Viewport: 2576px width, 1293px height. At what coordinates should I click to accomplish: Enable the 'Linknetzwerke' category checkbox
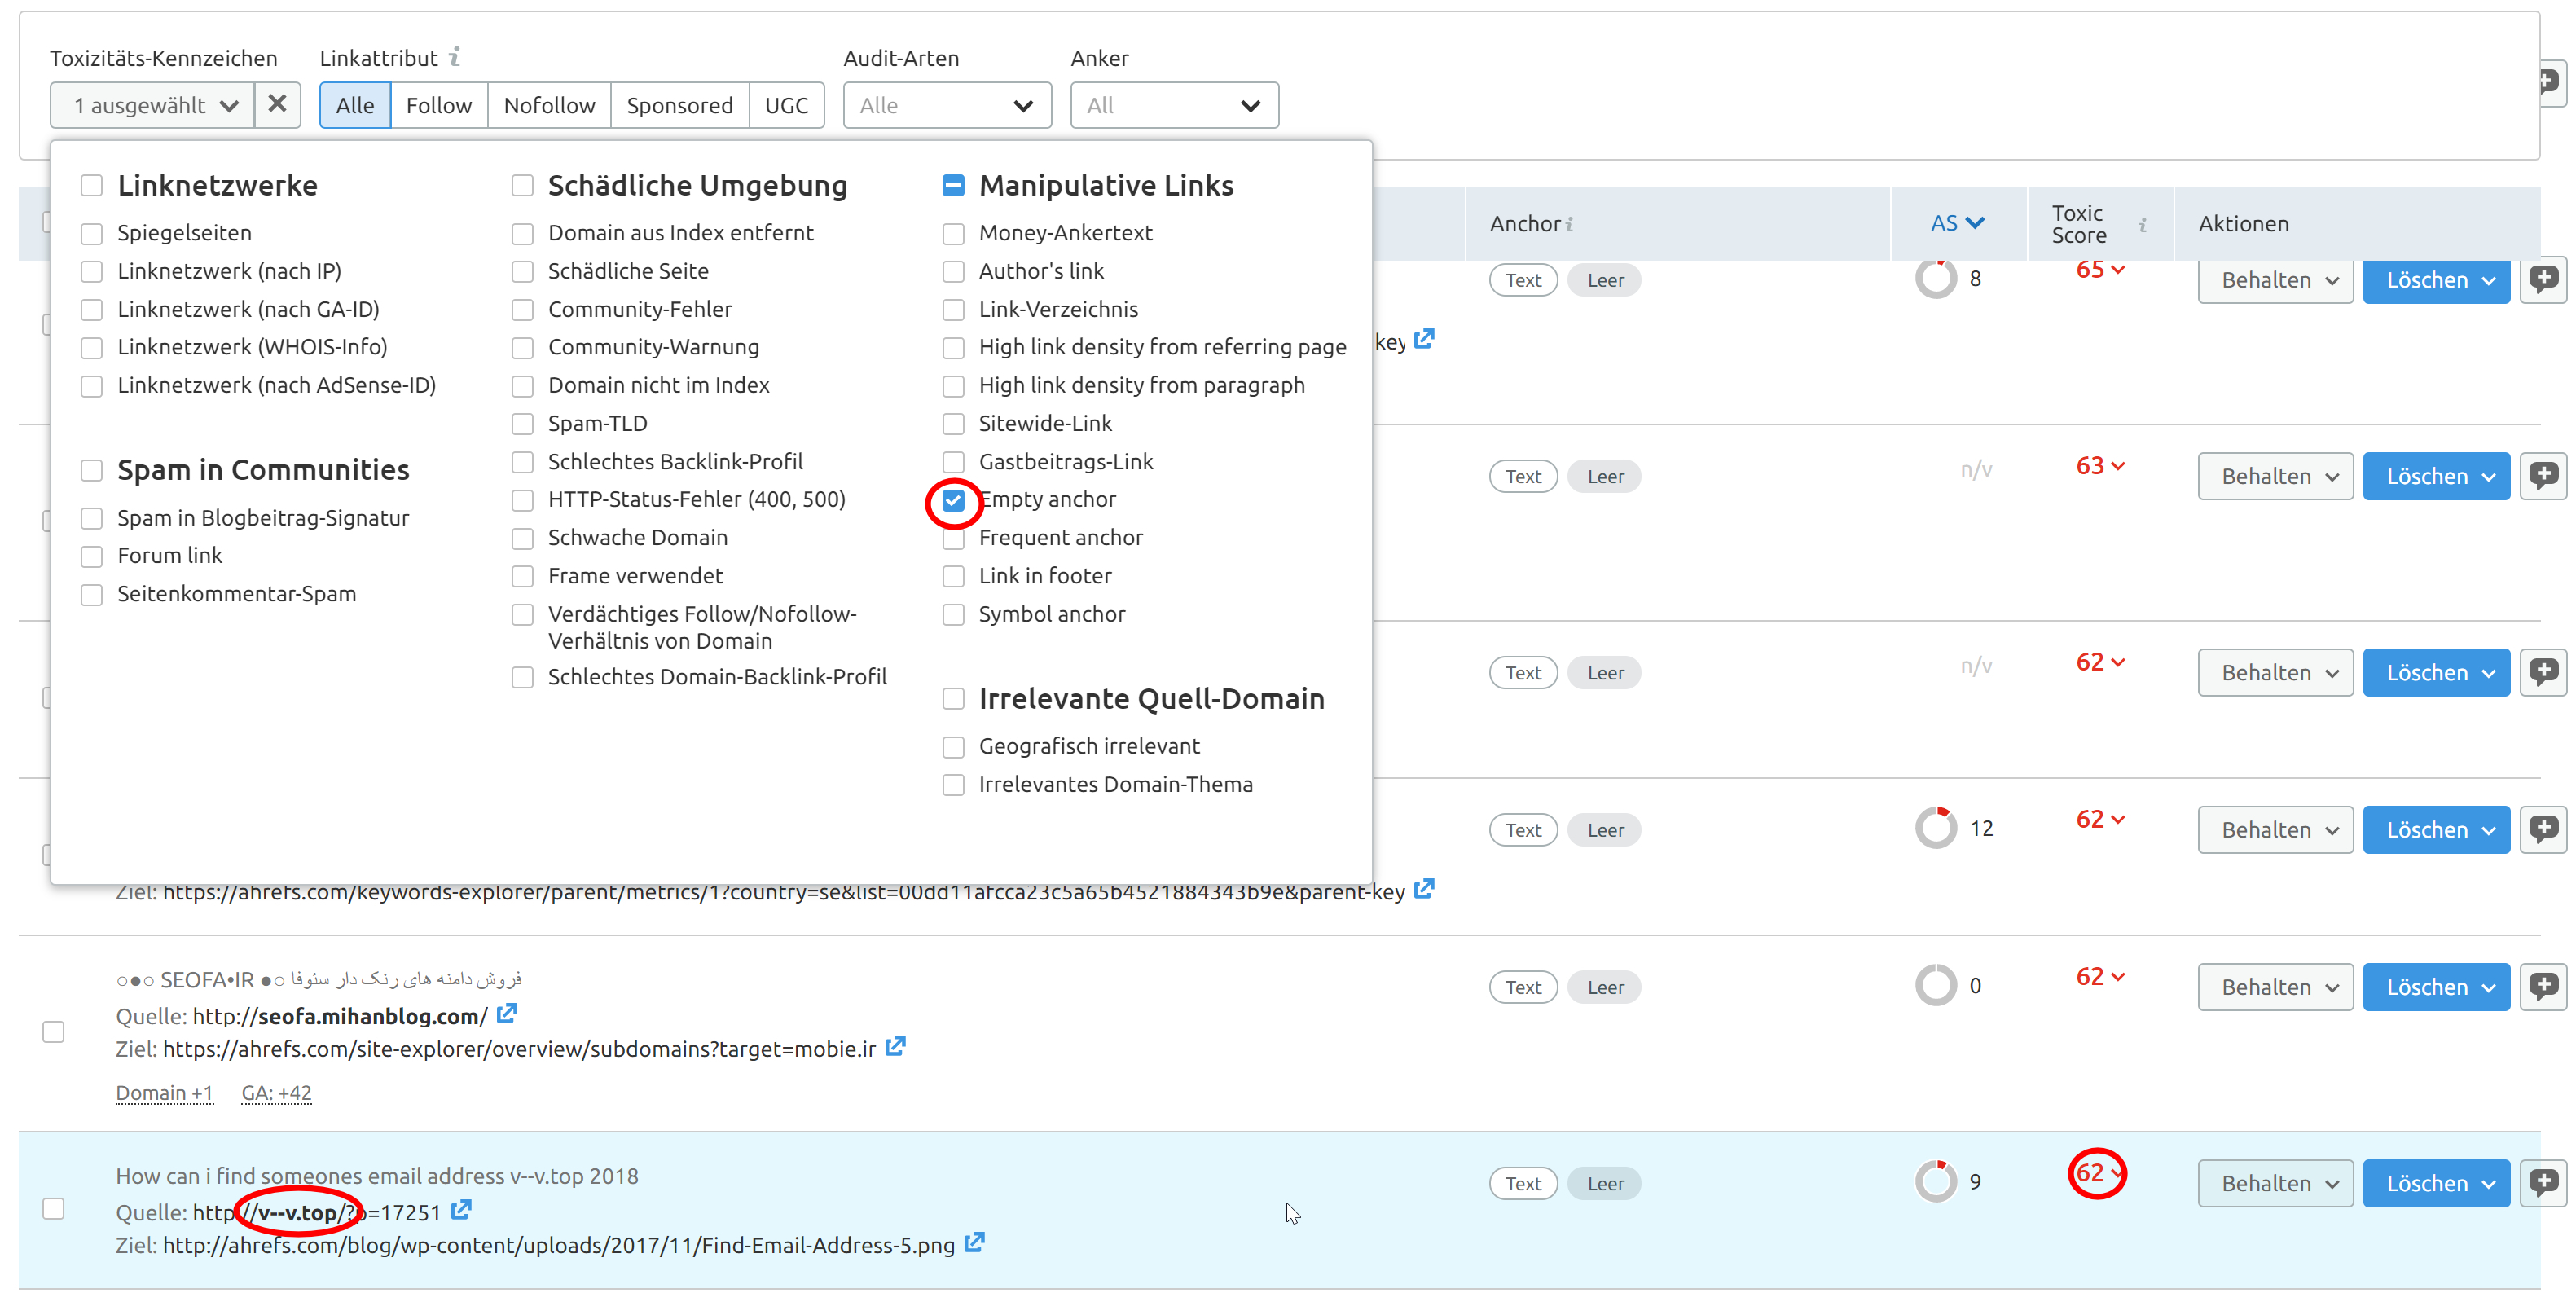click(x=90, y=185)
